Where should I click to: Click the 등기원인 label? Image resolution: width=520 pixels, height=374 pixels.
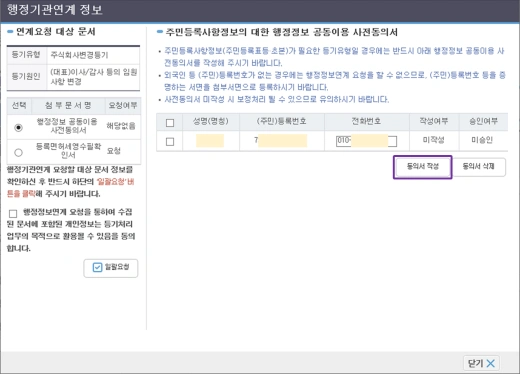click(x=26, y=76)
